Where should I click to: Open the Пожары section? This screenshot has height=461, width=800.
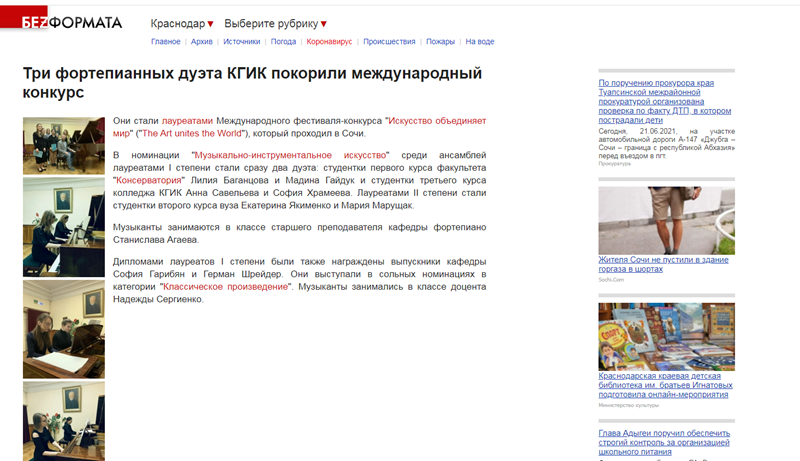(440, 42)
